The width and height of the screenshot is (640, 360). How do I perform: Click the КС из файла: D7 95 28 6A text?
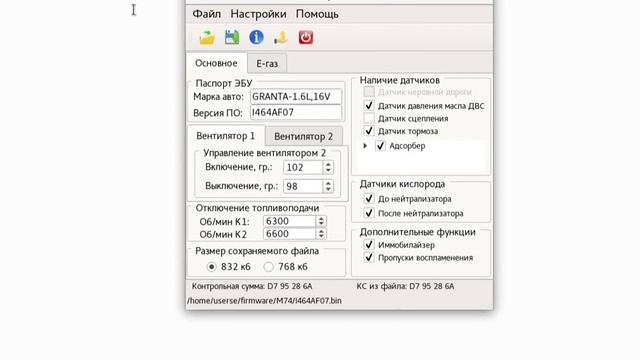coord(405,287)
